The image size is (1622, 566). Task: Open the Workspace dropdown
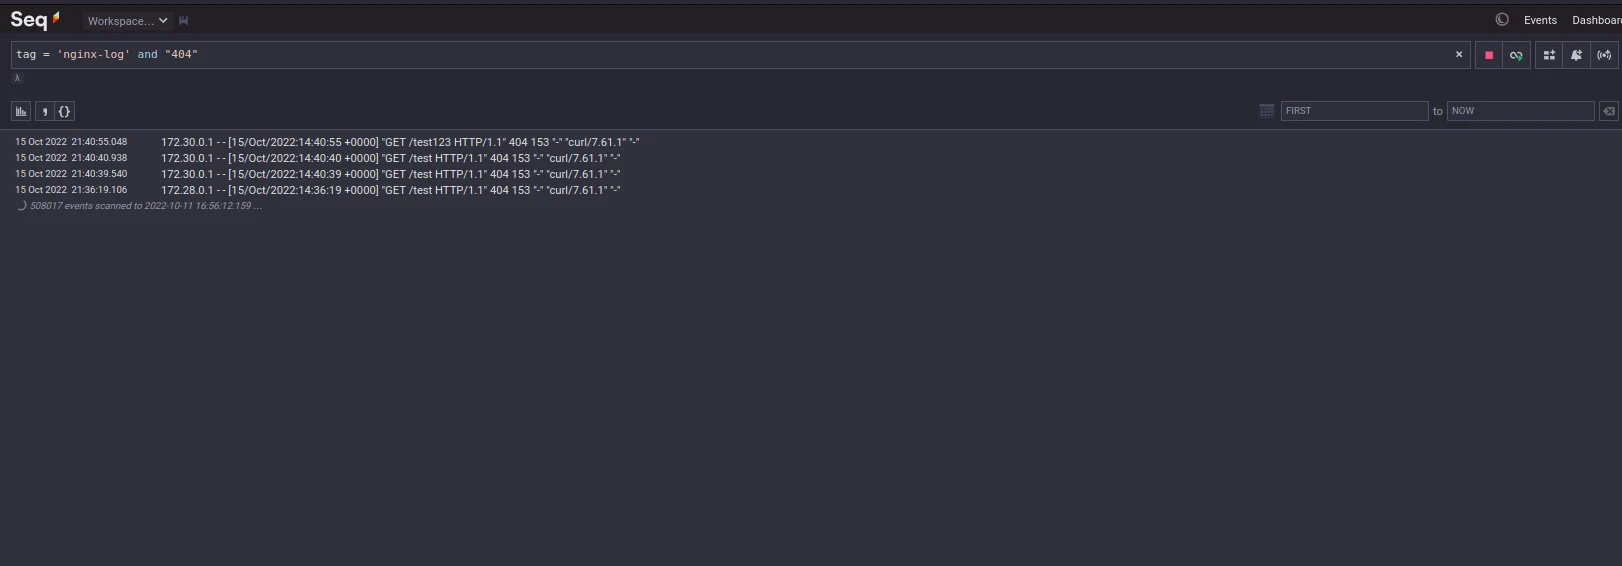click(127, 21)
